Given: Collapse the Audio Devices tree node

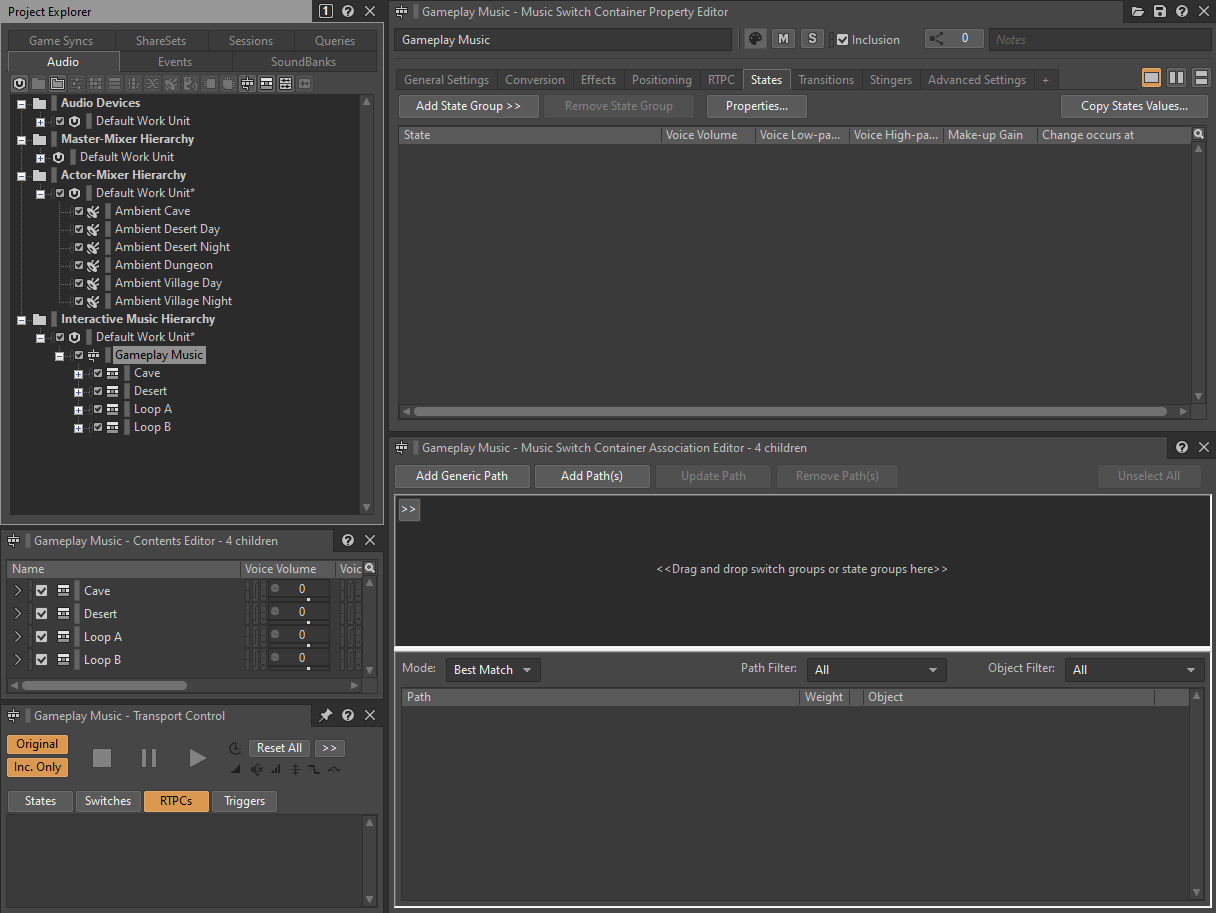Looking at the screenshot, I should (x=21, y=103).
